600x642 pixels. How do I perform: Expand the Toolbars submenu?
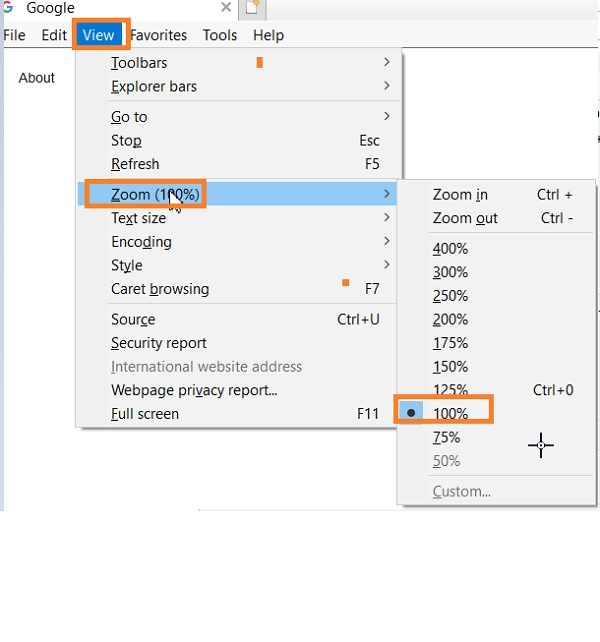139,63
